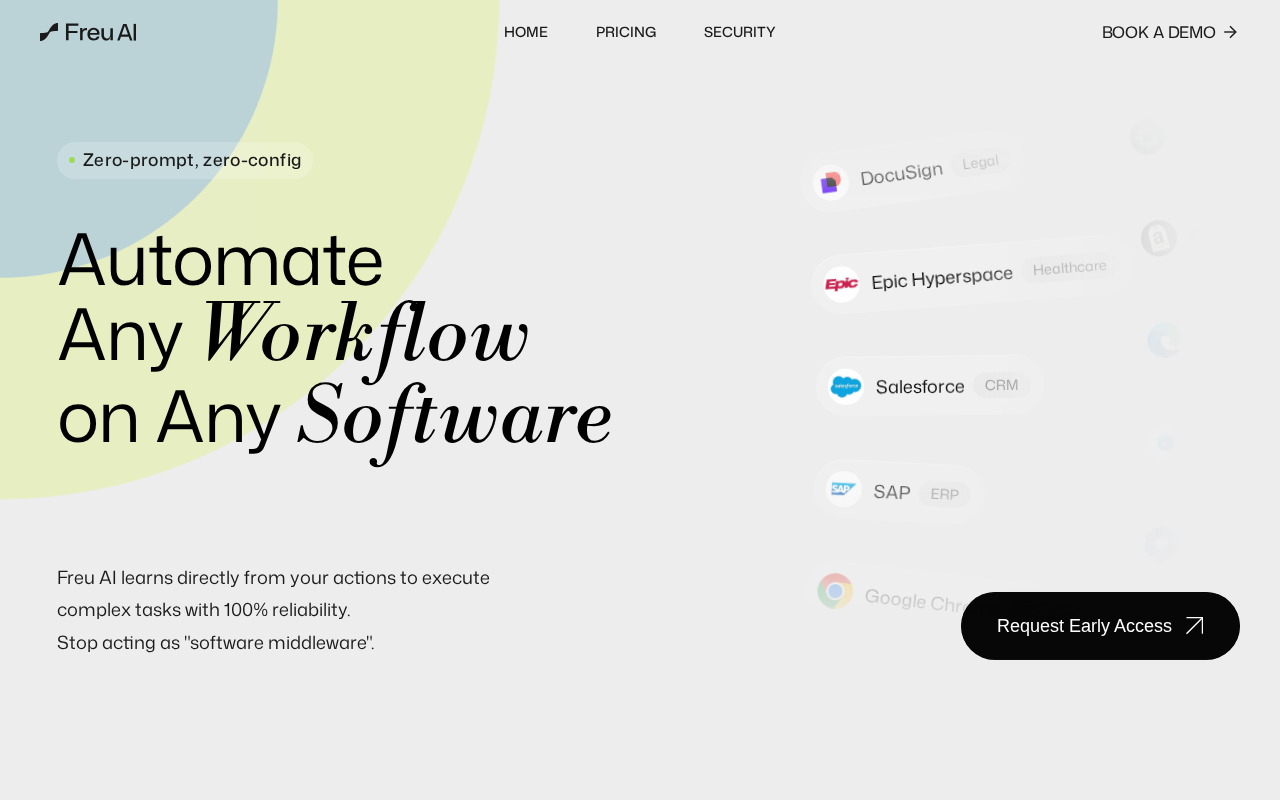
Task: Click the "Zero-prompt, zero-config" badge
Action: click(185, 160)
